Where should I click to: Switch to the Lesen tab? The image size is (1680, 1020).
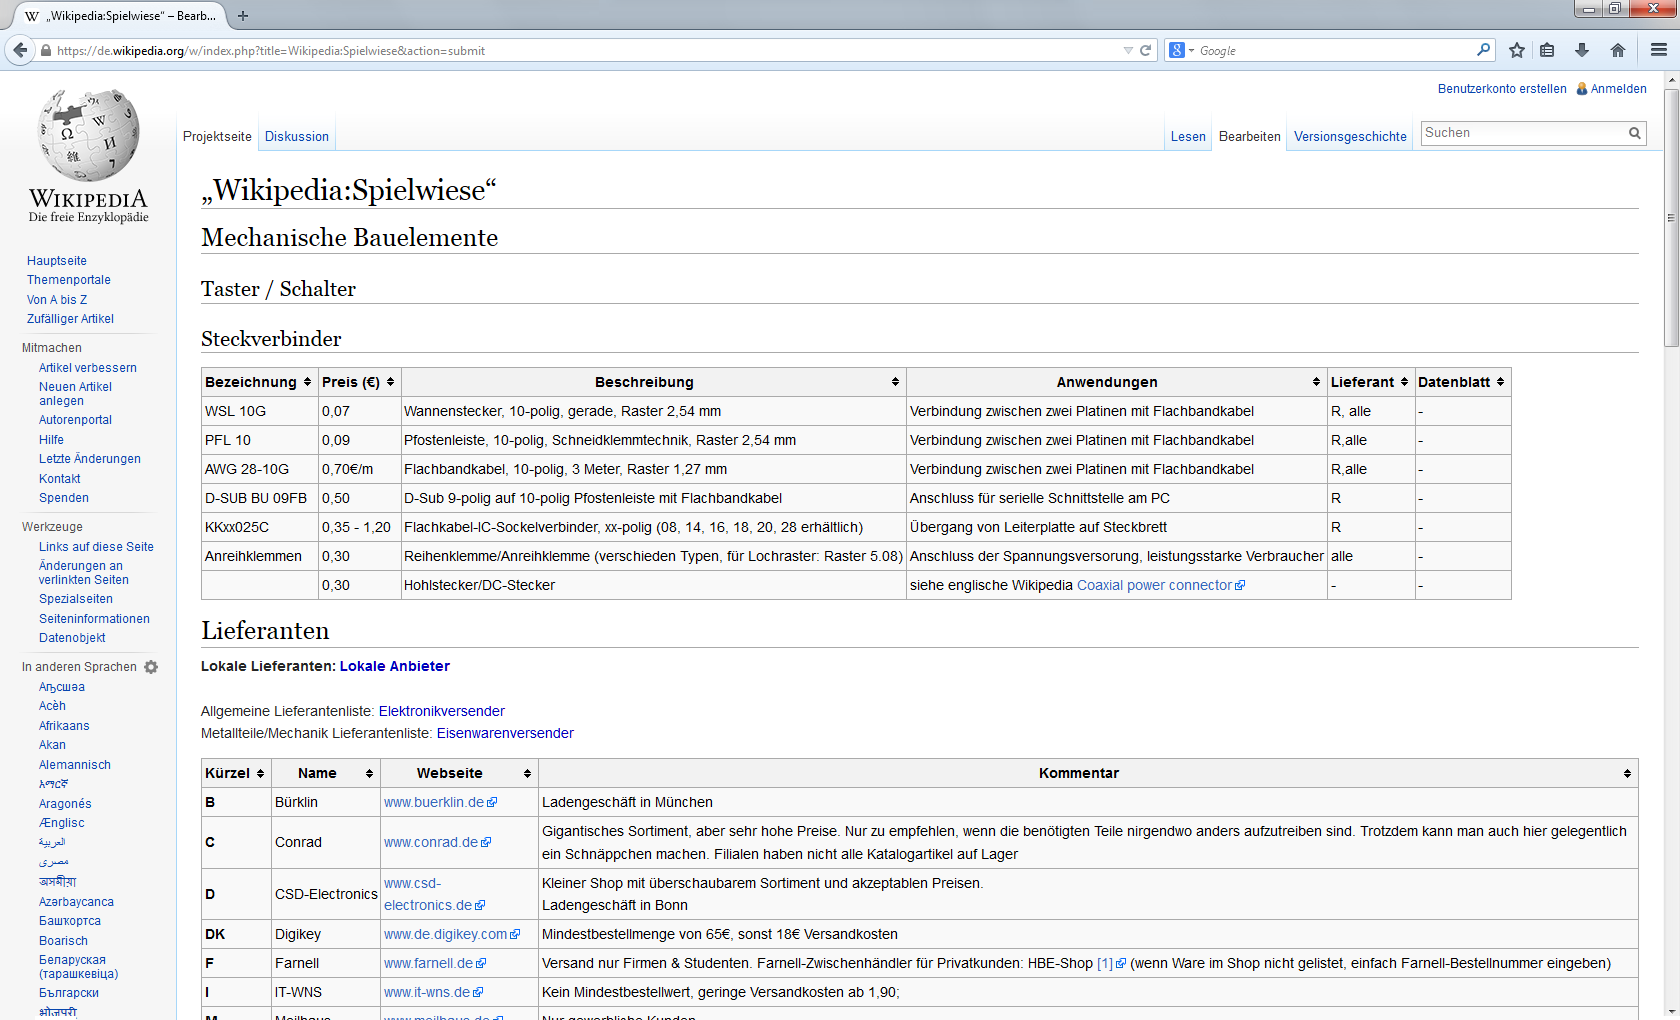point(1188,137)
